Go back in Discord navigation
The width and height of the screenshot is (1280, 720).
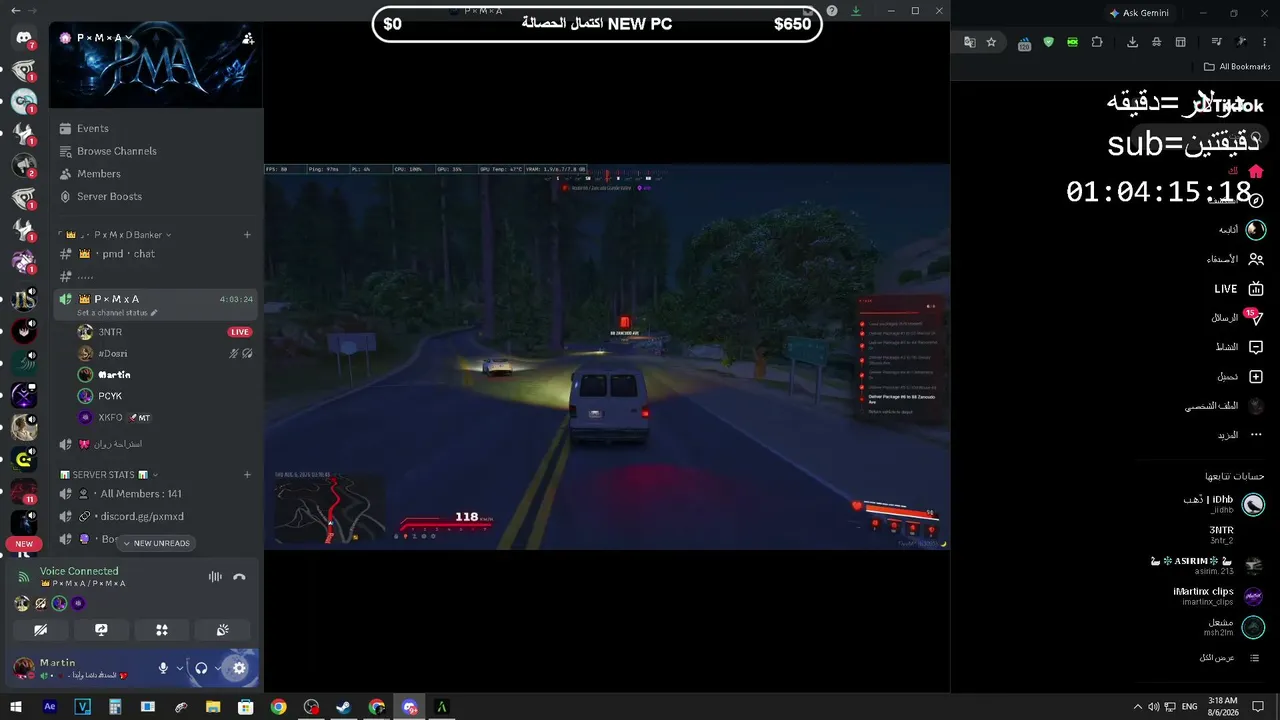click(15, 11)
